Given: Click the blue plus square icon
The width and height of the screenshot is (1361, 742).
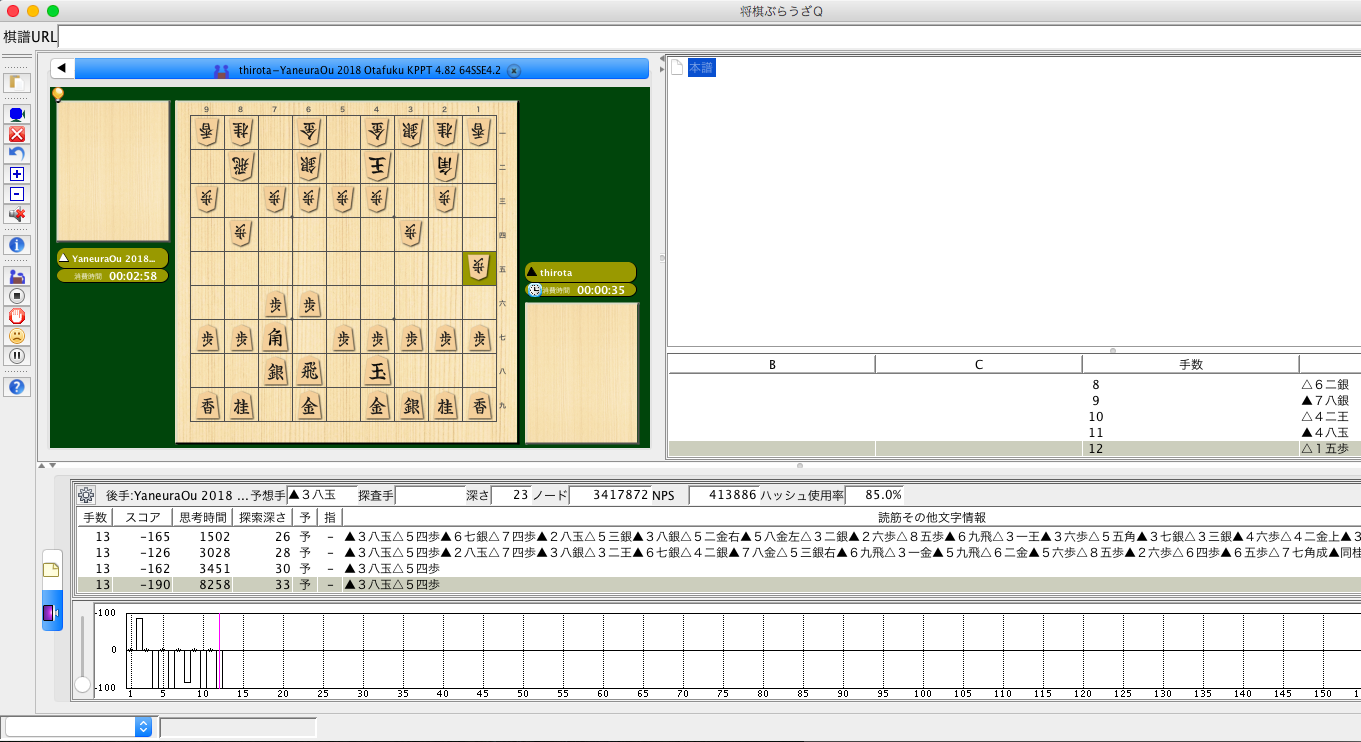Looking at the screenshot, I should click(x=17, y=174).
